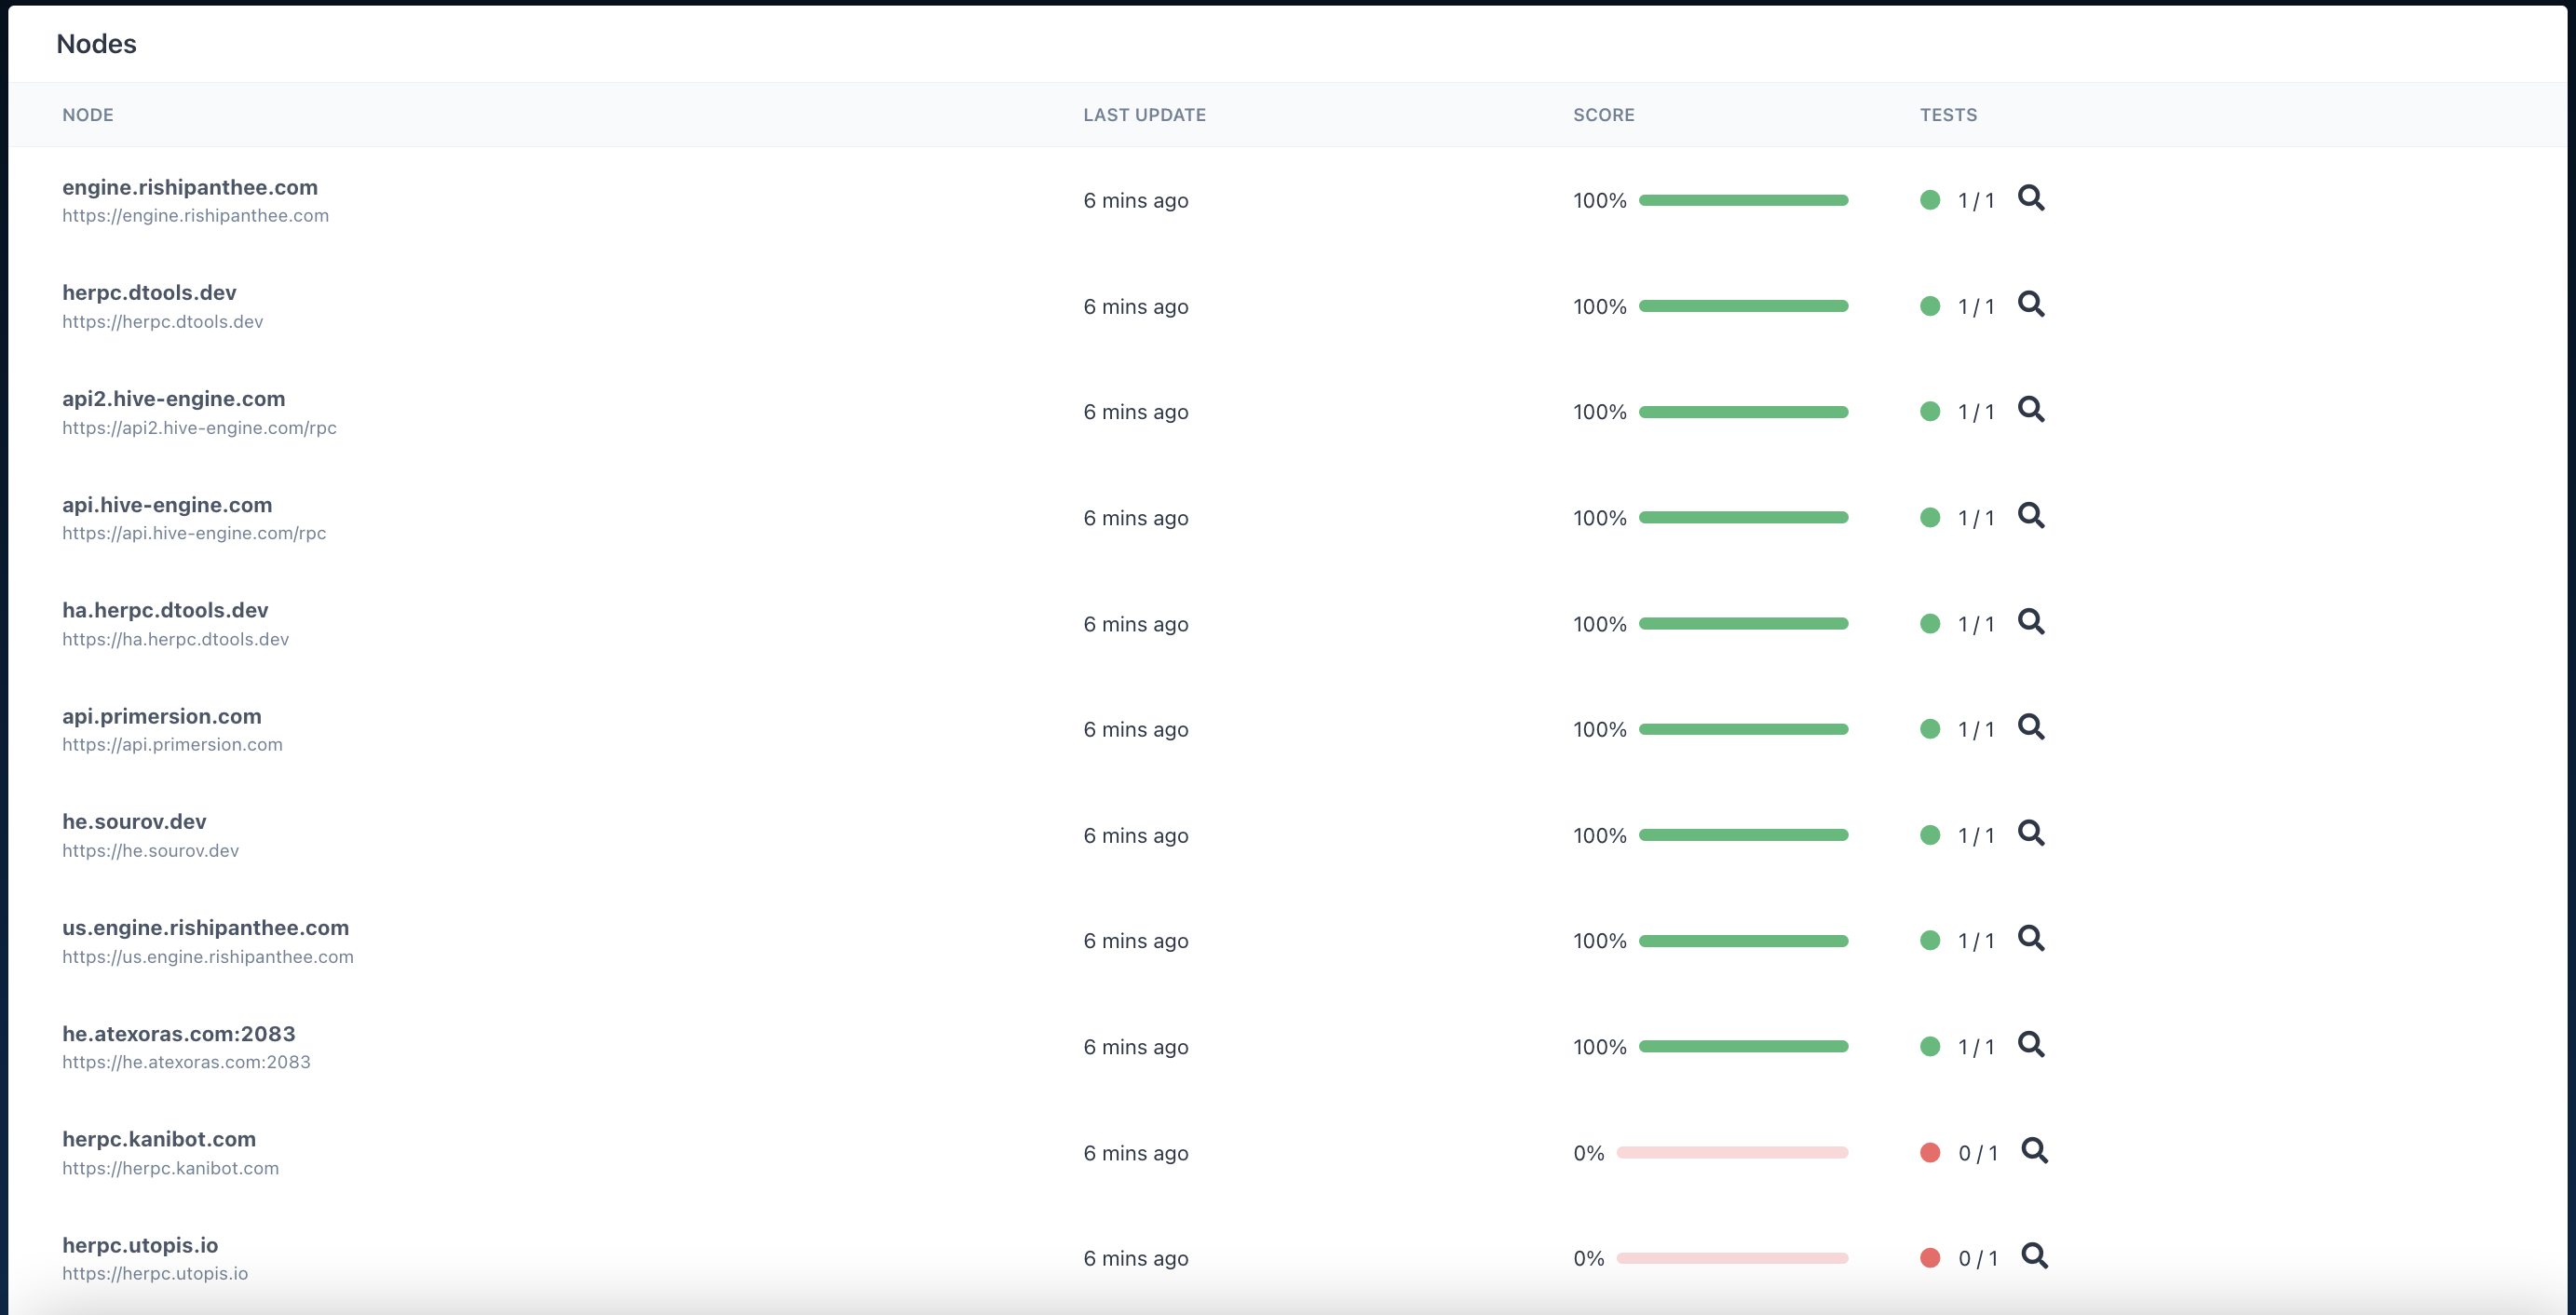Follow https://api2.hive-engine.com/rpc URL
2576x1315 pixels.
pos(199,428)
